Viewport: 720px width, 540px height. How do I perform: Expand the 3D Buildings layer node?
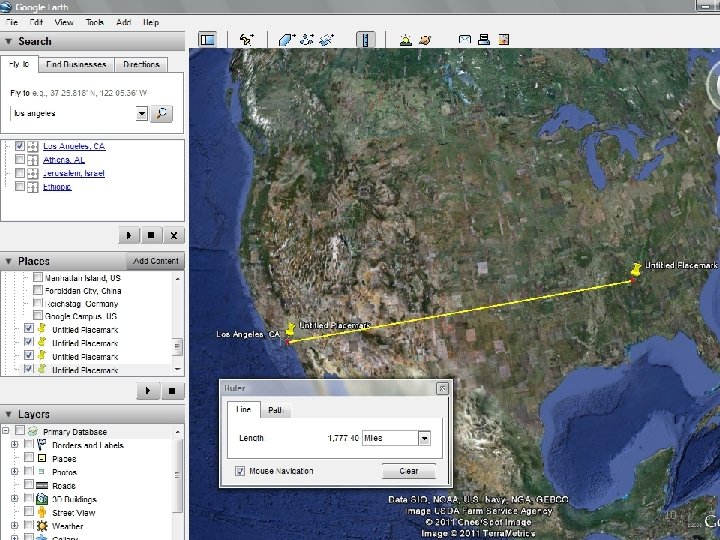[15, 499]
